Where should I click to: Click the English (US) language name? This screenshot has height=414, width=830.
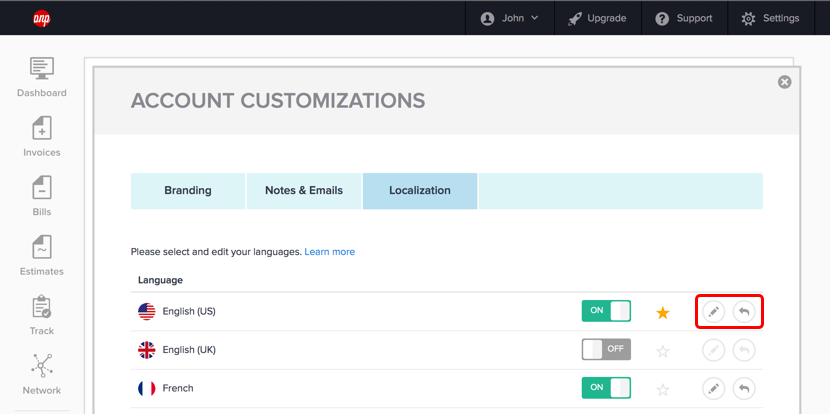pyautogui.click(x=189, y=312)
